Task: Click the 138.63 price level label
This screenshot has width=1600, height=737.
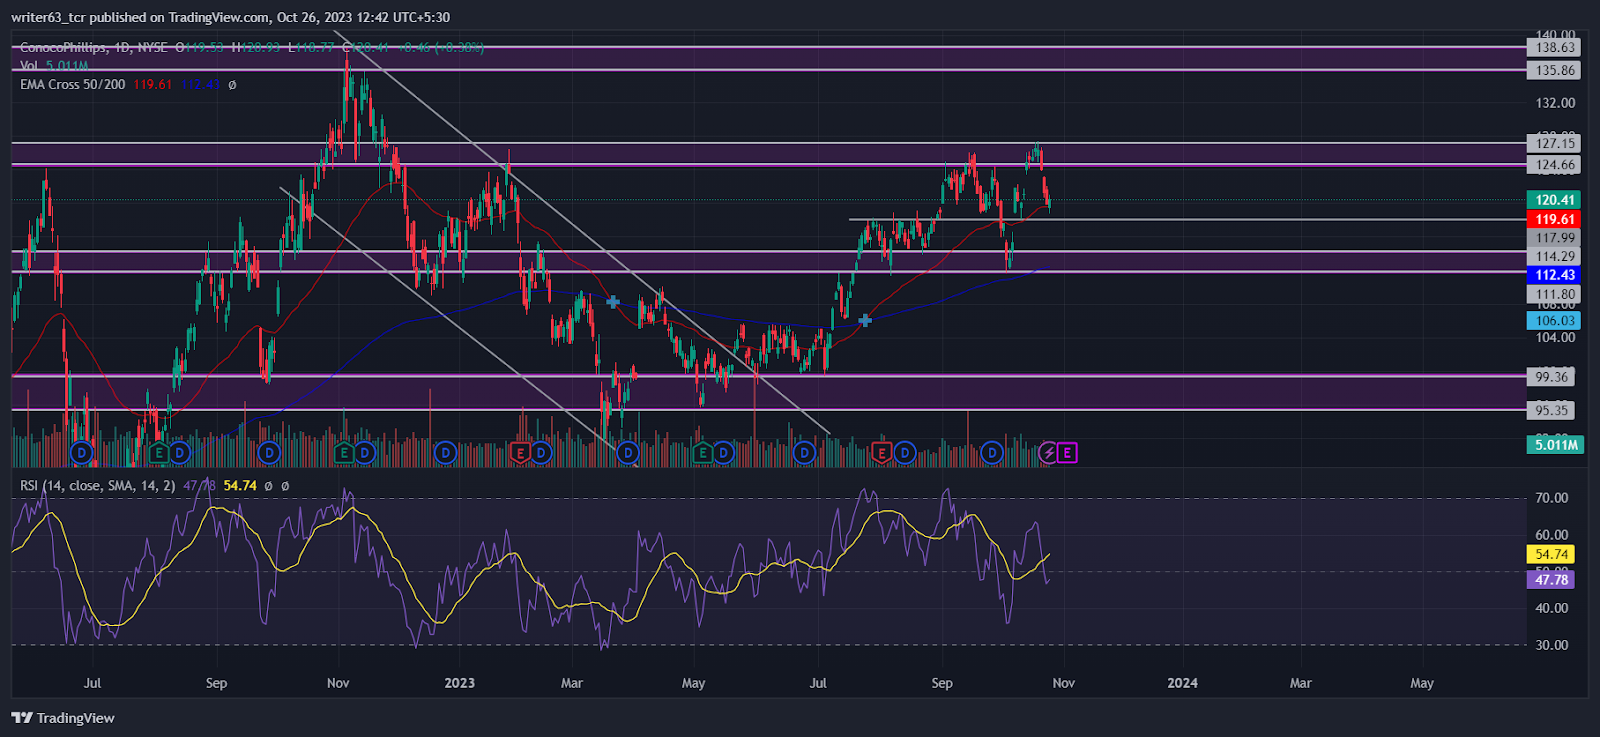Action: click(1555, 47)
